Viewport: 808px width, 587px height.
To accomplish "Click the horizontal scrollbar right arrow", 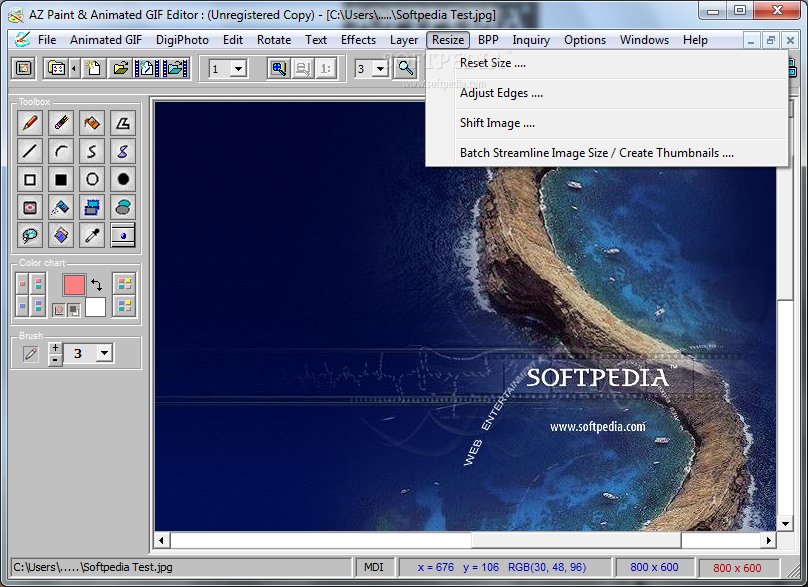I will pos(768,540).
